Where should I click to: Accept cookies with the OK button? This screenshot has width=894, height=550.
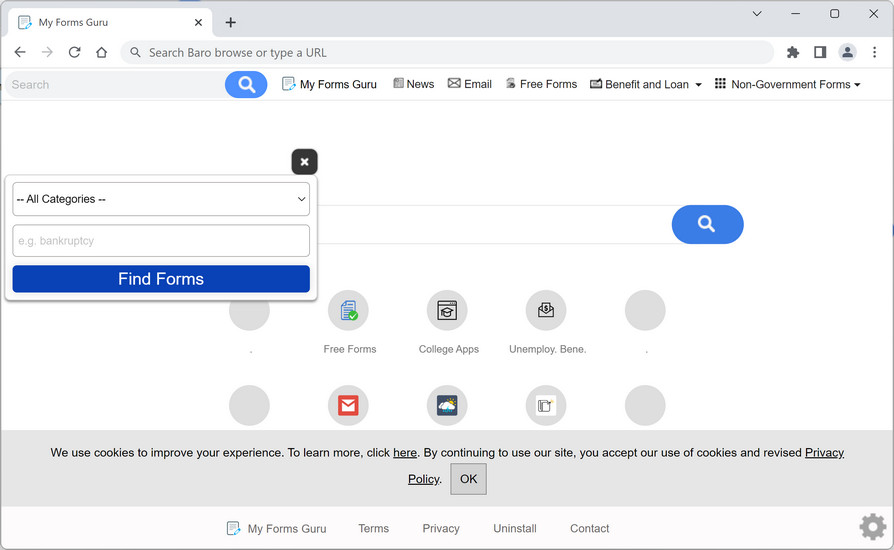point(469,479)
